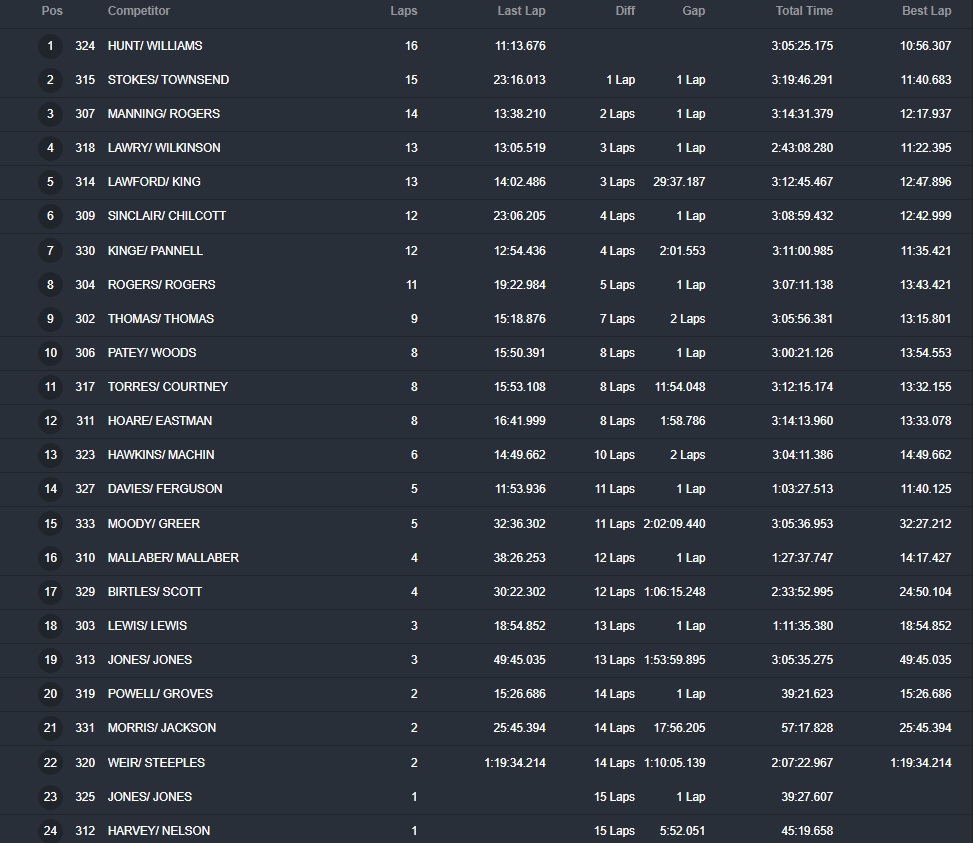Image resolution: width=973 pixels, height=843 pixels.
Task: Click the Competitor column header
Action: (139, 11)
